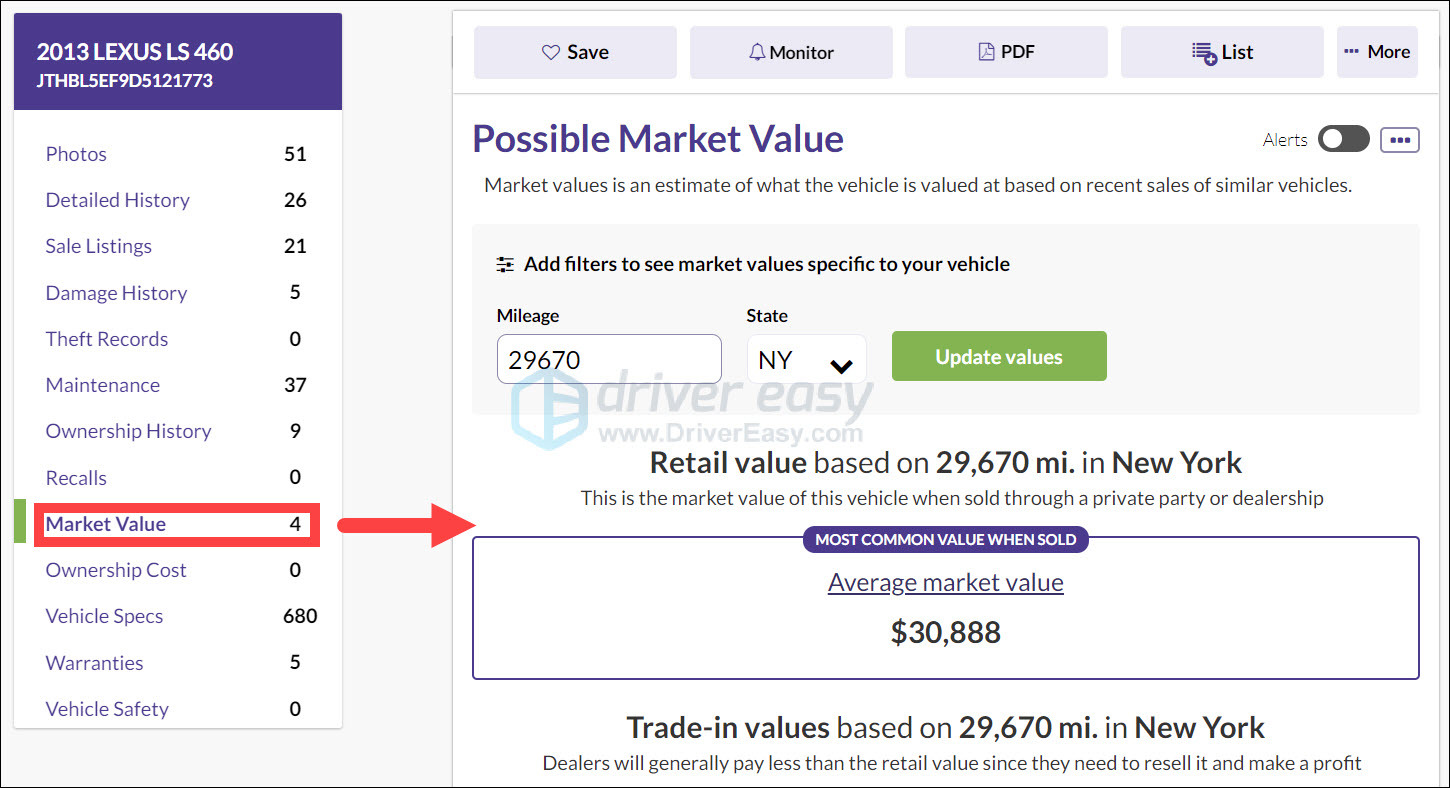Open the options ellipsis next to Alerts
Image resolution: width=1450 pixels, height=788 pixels.
coord(1400,140)
